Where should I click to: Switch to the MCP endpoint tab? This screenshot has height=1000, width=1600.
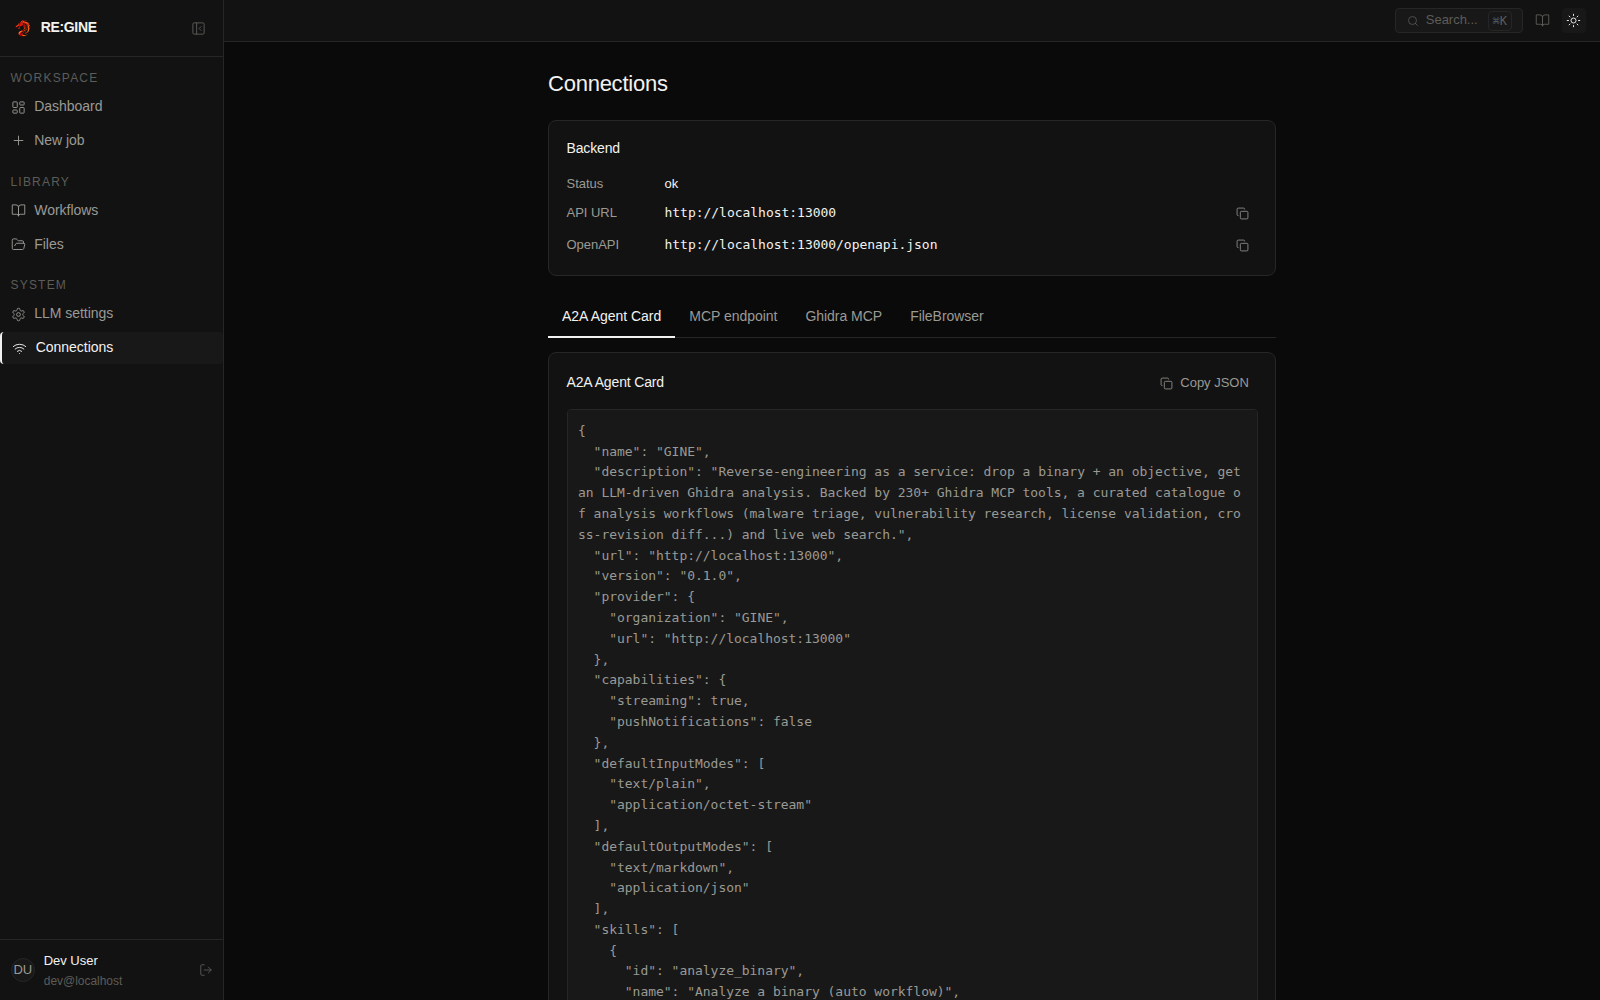coord(733,316)
